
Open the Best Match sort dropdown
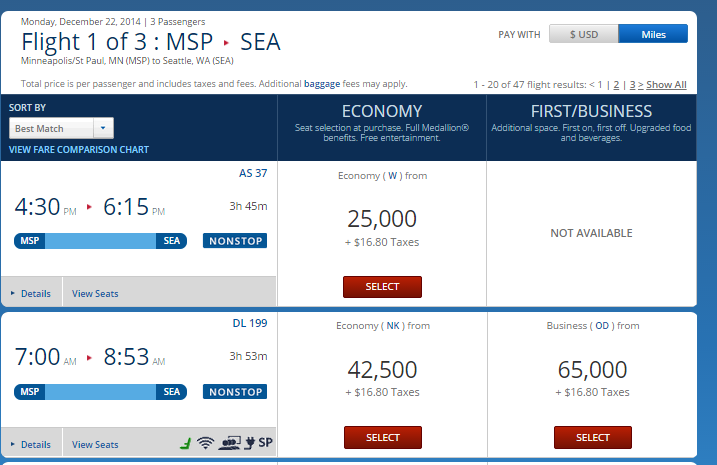pyautogui.click(x=61, y=128)
